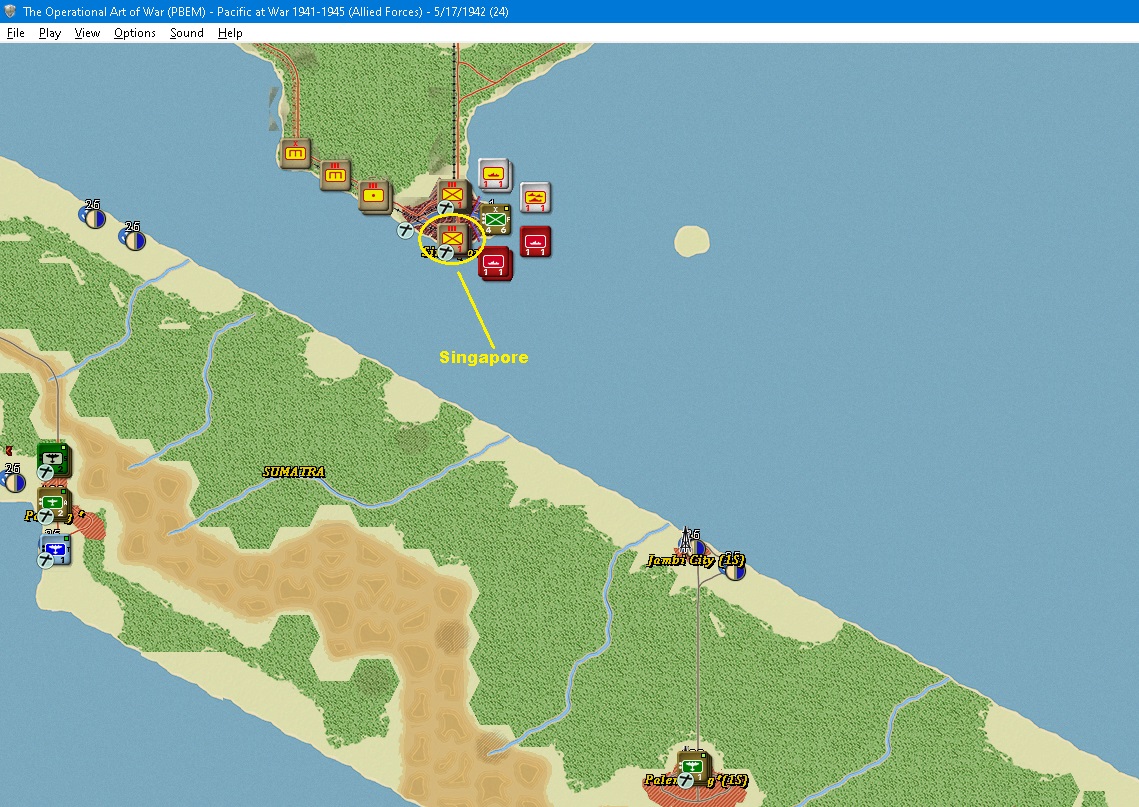This screenshot has width=1139, height=807.
Task: Select the stacked red naval unit south of Singapore
Action: [x=495, y=264]
